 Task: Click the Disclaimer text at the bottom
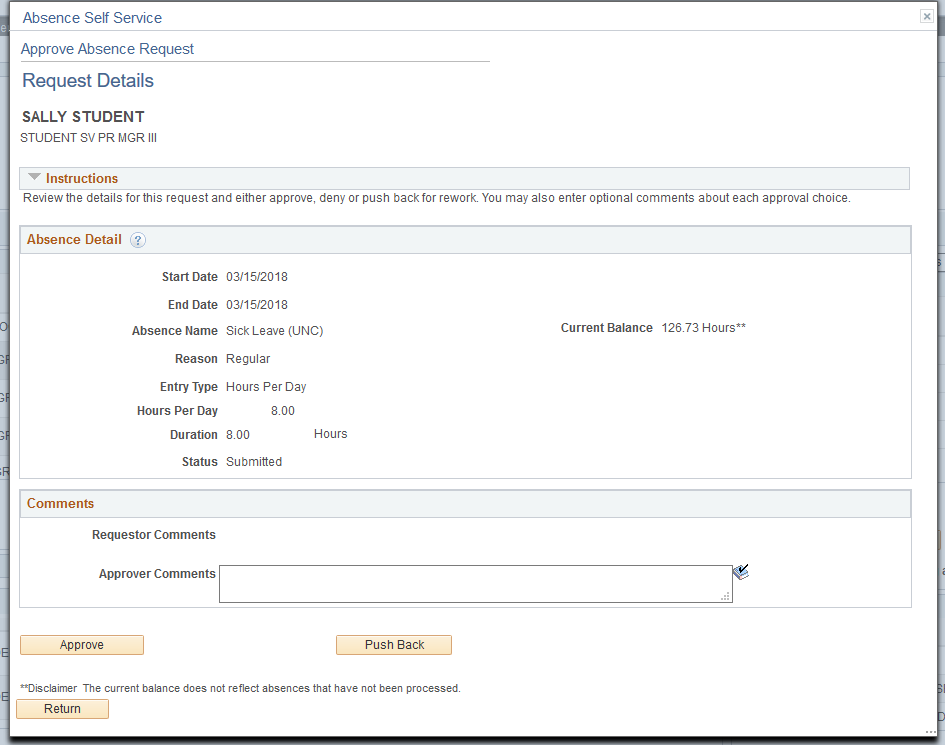(240, 688)
